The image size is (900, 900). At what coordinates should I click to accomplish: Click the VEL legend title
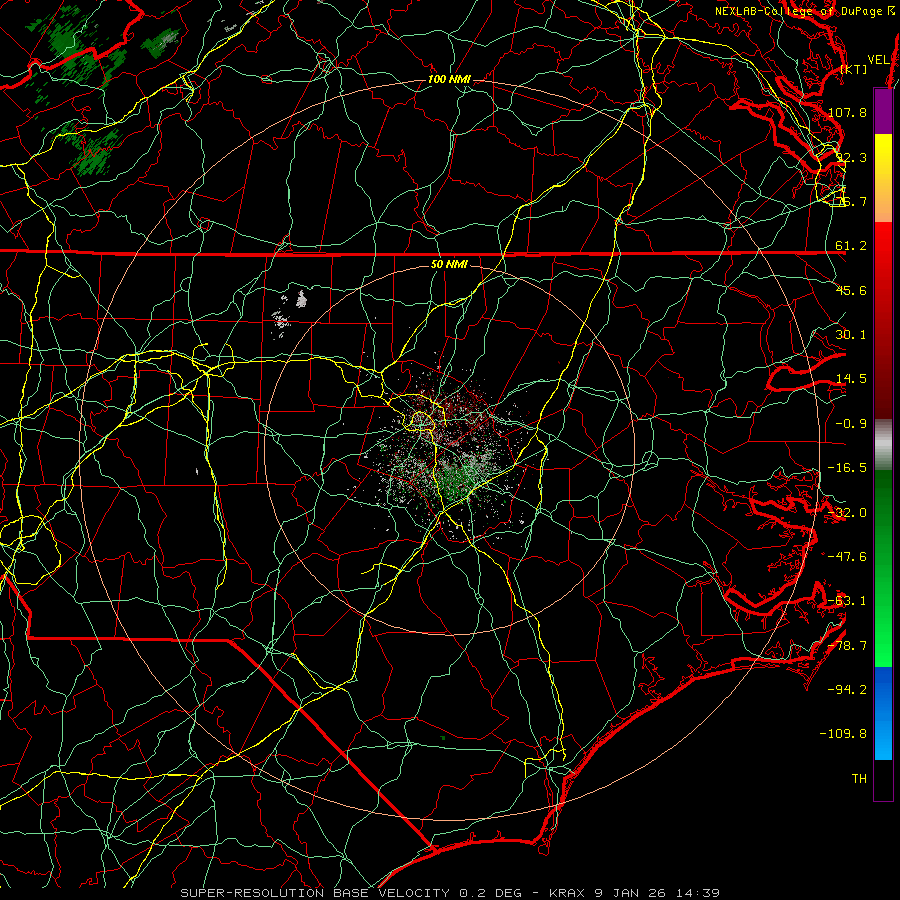point(878,60)
